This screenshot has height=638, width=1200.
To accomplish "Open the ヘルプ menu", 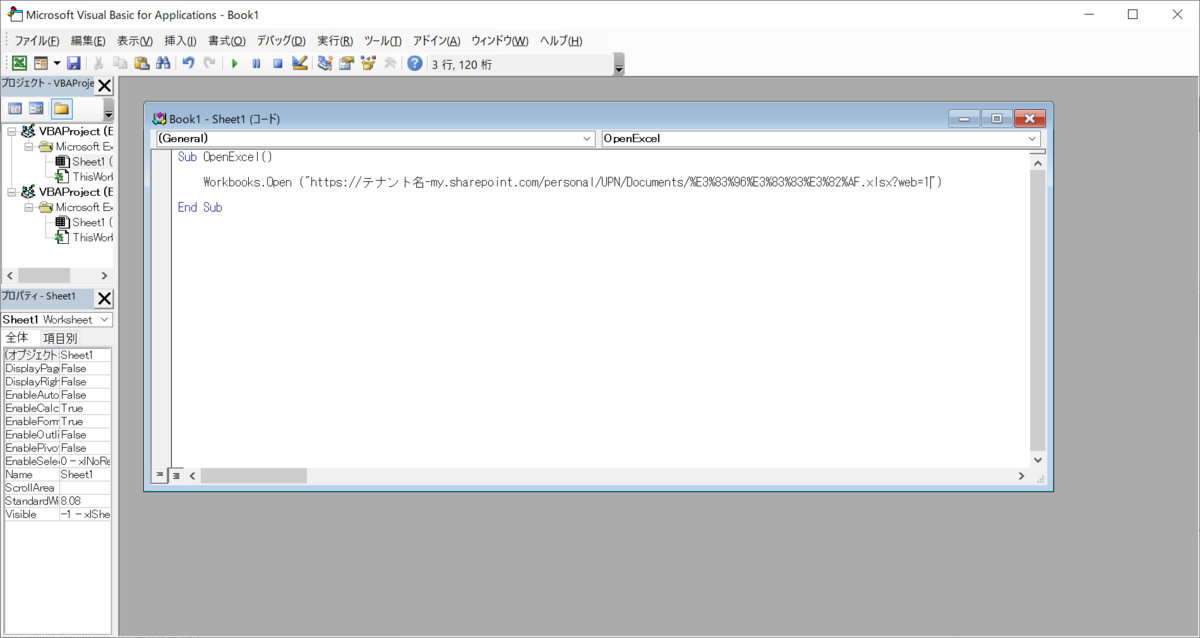I will click(561, 40).
